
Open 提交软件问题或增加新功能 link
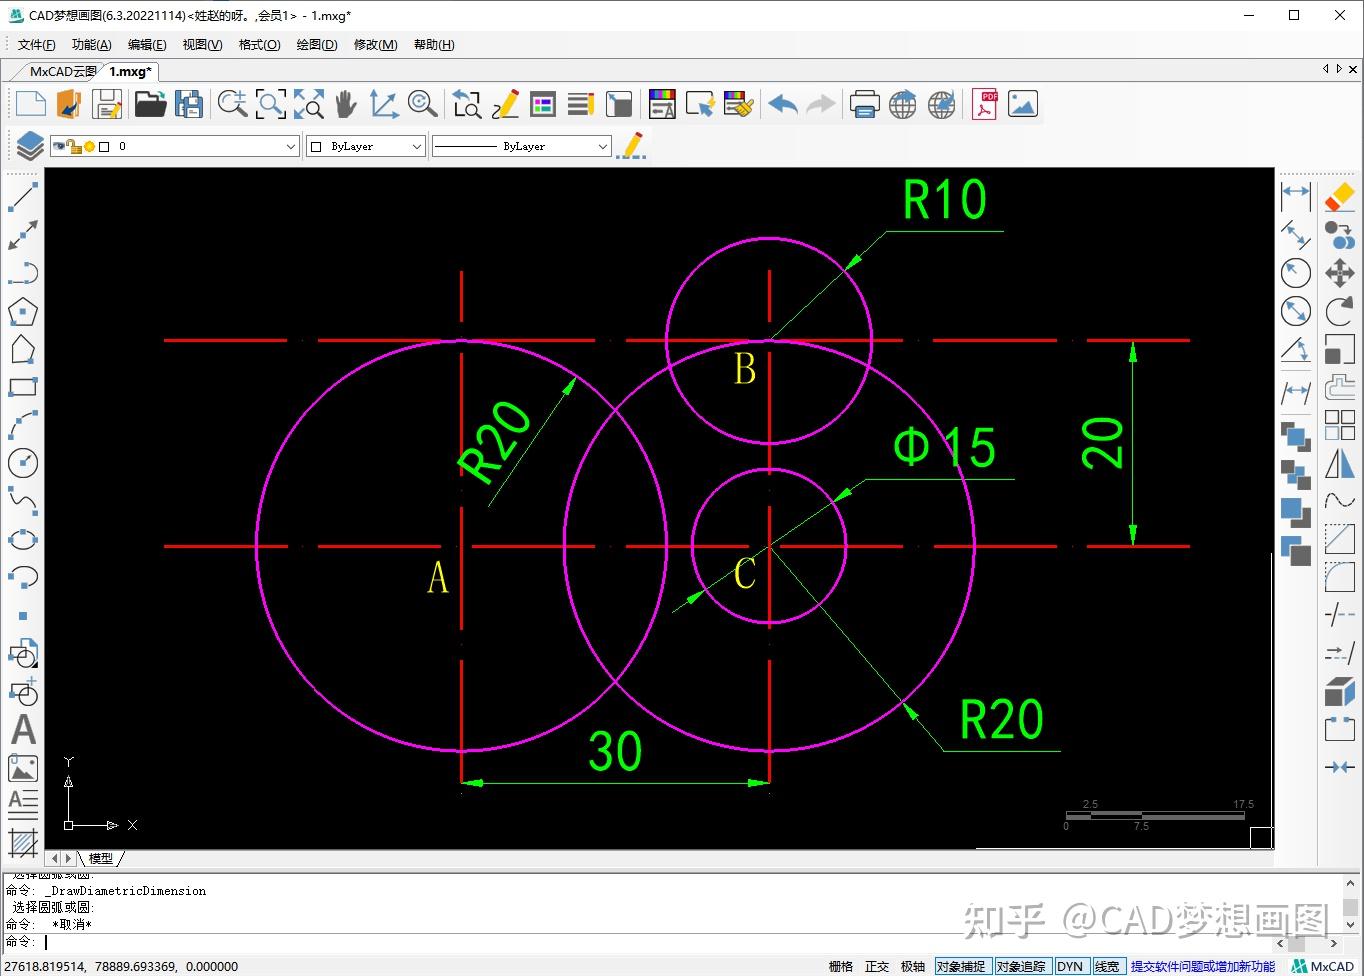point(1203,966)
